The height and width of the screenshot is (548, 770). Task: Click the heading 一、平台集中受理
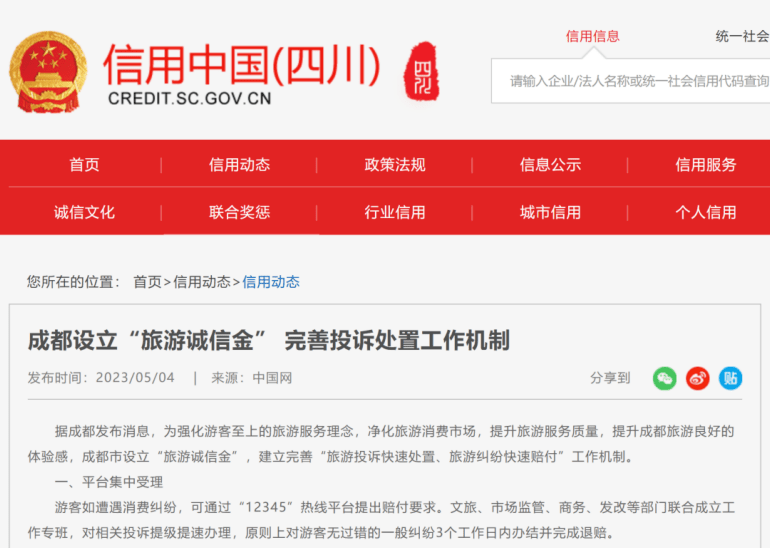[109, 482]
